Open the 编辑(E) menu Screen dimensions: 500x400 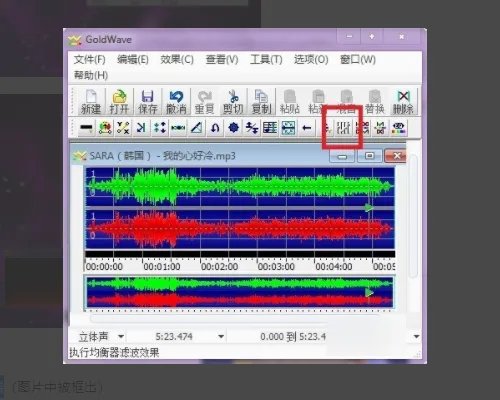click(x=133, y=60)
